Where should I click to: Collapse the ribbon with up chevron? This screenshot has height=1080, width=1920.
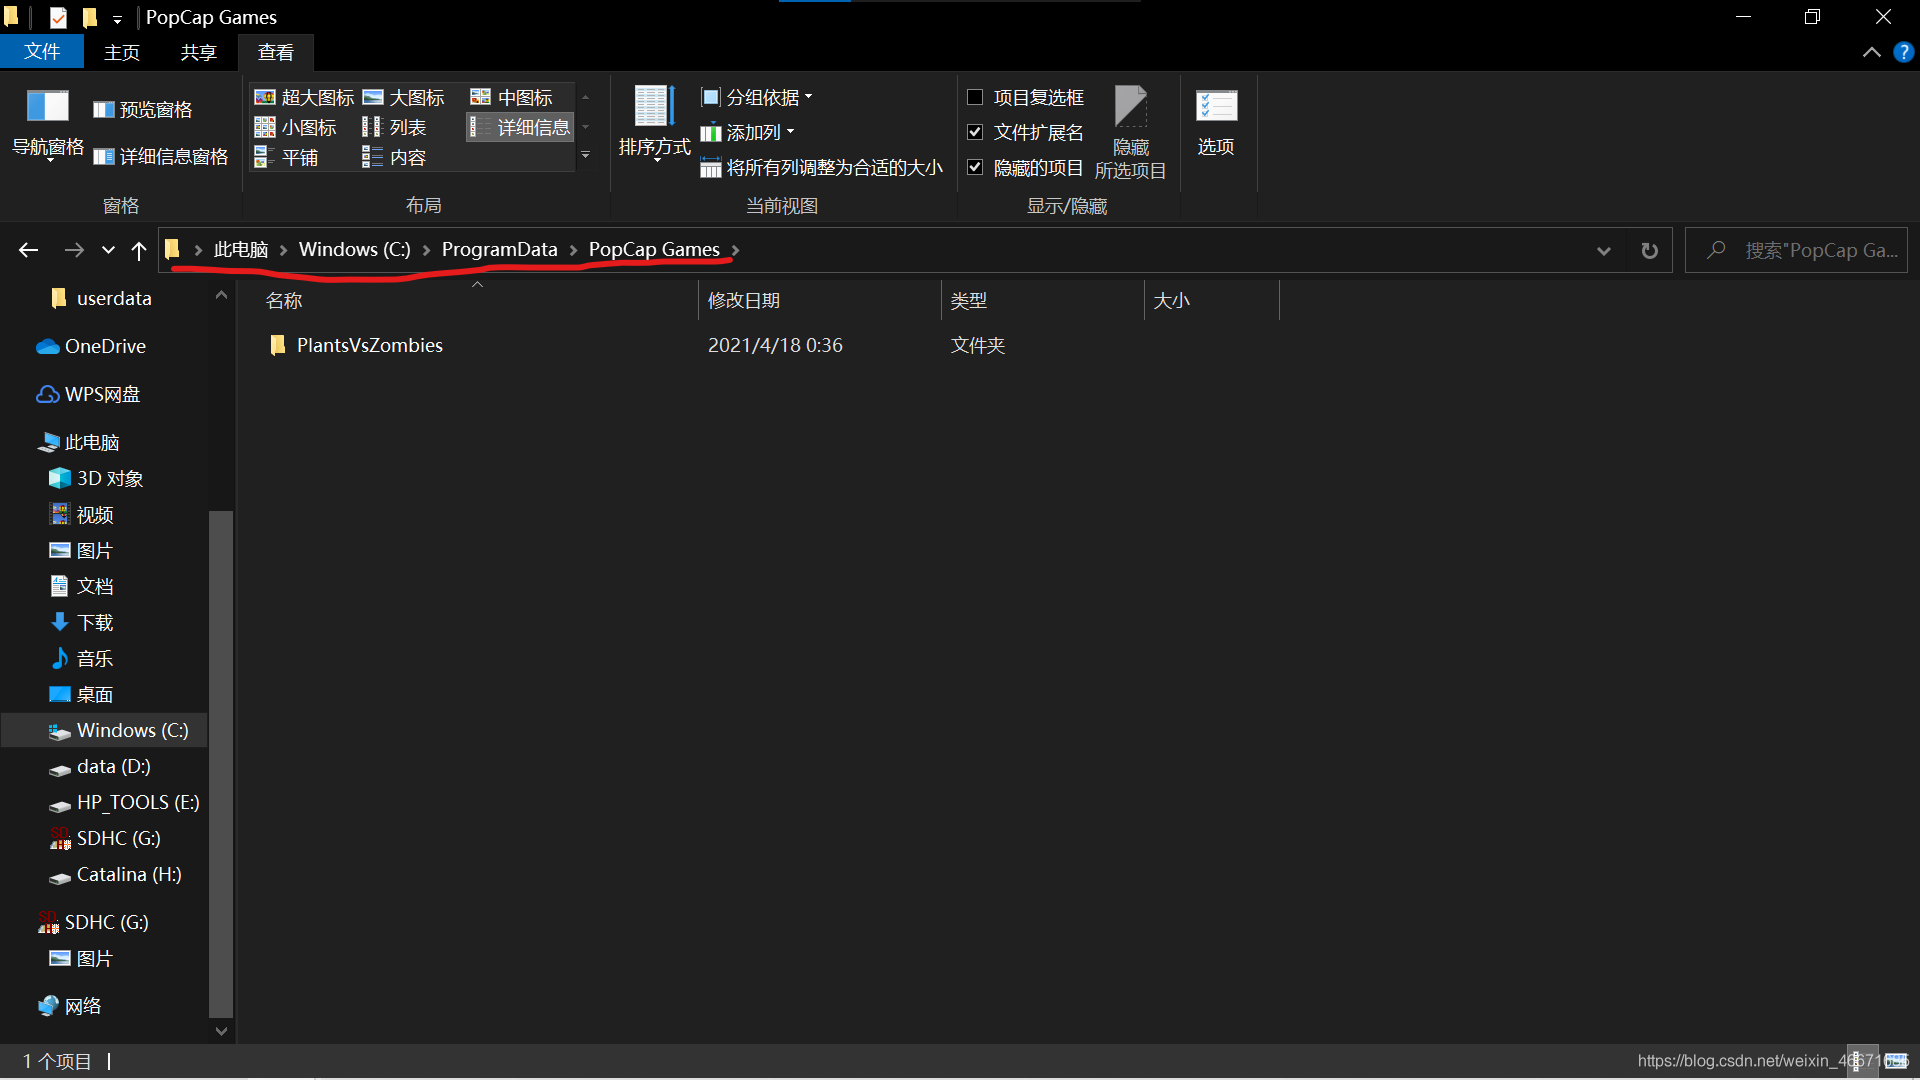click(1871, 52)
